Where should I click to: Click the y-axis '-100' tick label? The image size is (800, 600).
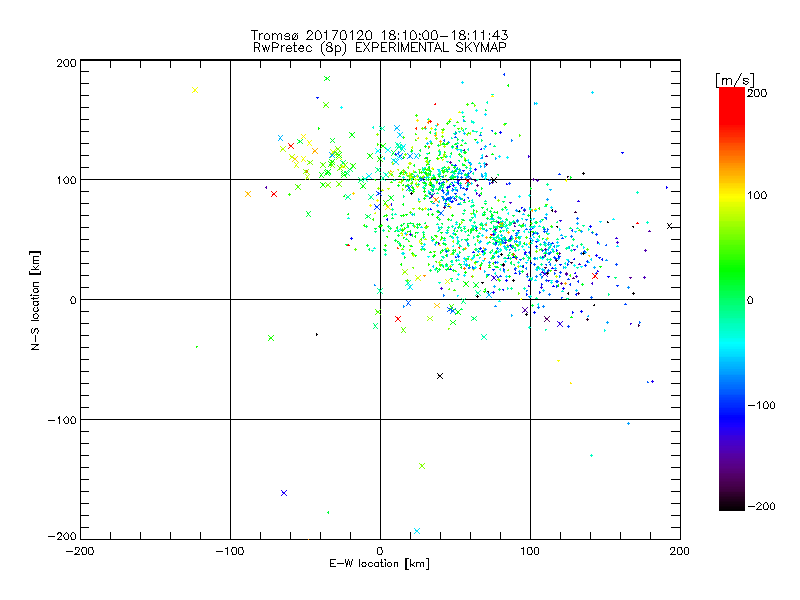pyautogui.click(x=62, y=420)
